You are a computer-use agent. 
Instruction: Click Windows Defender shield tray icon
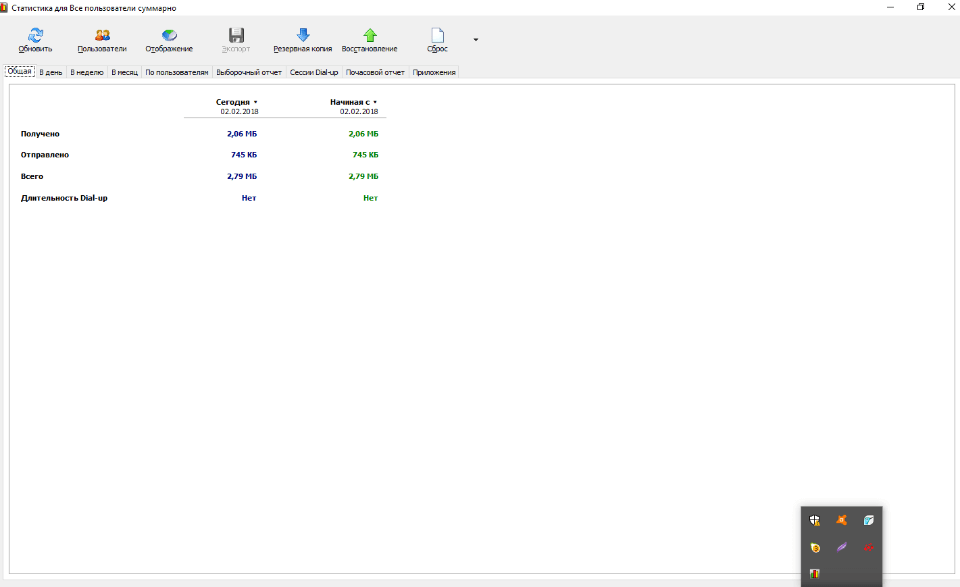pyautogui.click(x=815, y=520)
